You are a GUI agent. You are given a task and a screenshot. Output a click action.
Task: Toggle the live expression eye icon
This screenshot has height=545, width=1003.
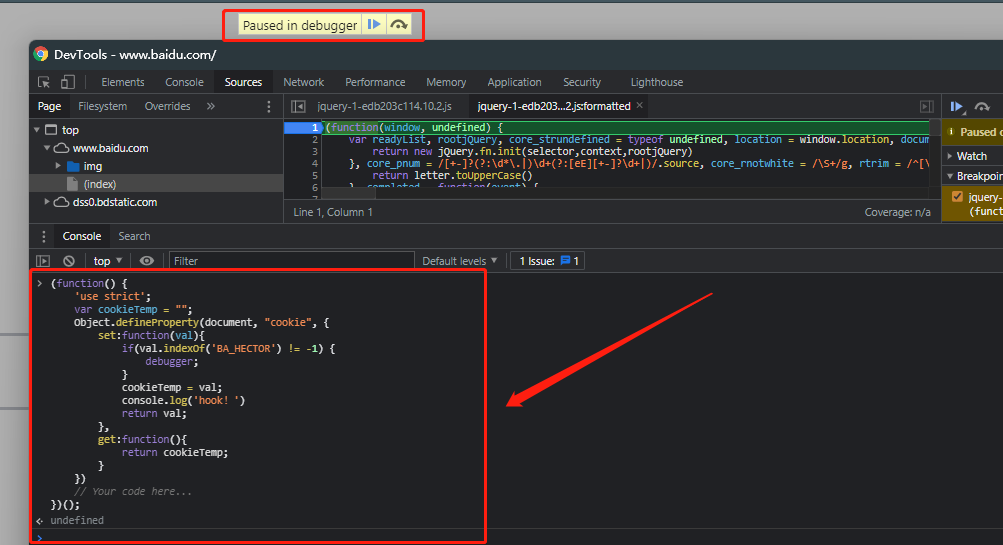click(146, 261)
